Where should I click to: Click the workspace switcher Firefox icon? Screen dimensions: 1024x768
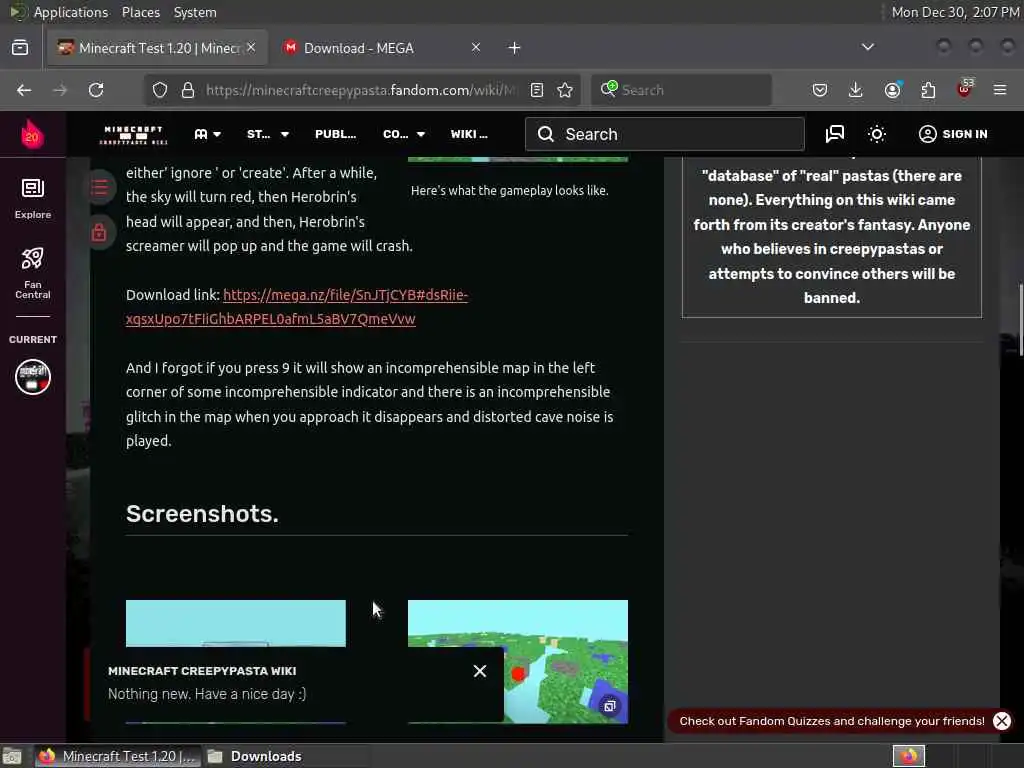tap(908, 756)
